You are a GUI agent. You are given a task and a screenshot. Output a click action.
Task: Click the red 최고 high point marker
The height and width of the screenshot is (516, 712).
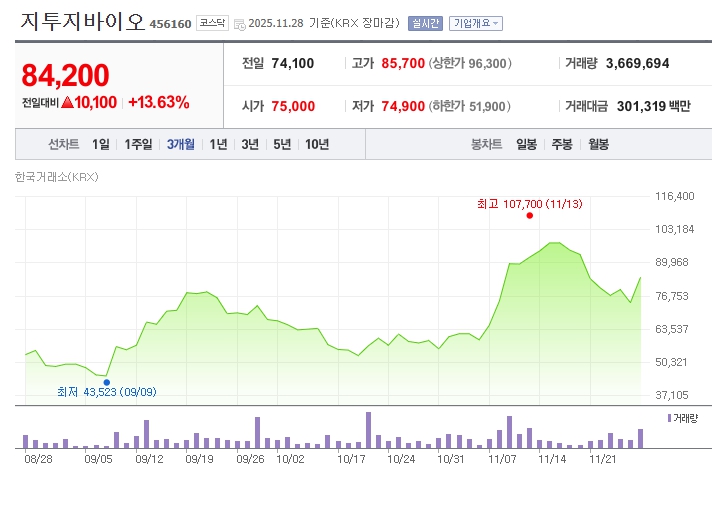[x=529, y=216]
